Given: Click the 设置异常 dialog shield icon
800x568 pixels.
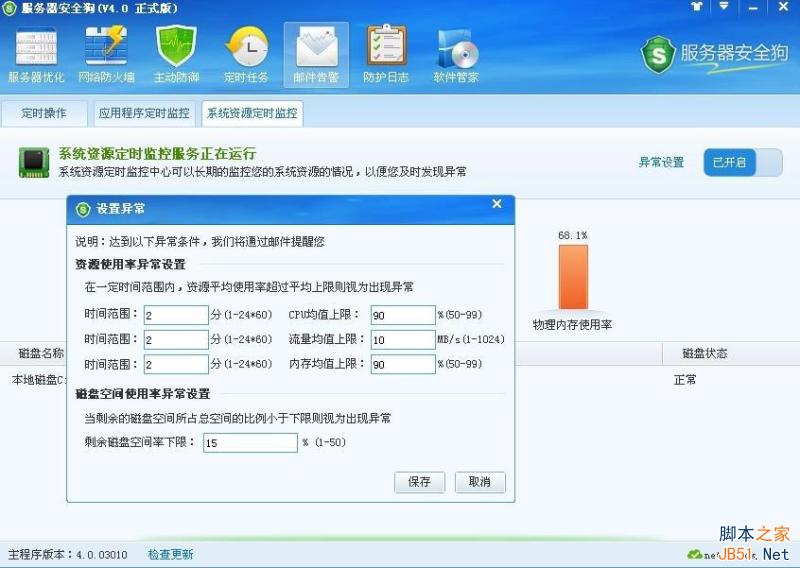Looking at the screenshot, I should (x=83, y=209).
